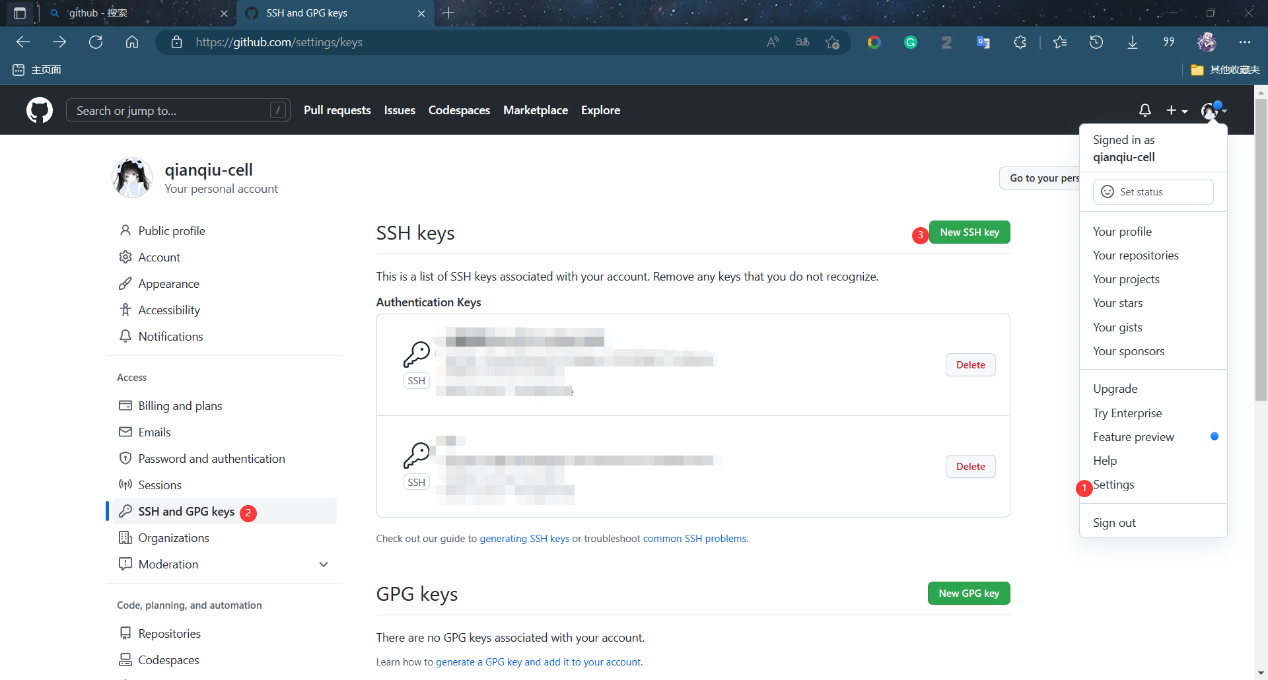
Task: Open the plus create-new dropdown
Action: [x=1176, y=110]
